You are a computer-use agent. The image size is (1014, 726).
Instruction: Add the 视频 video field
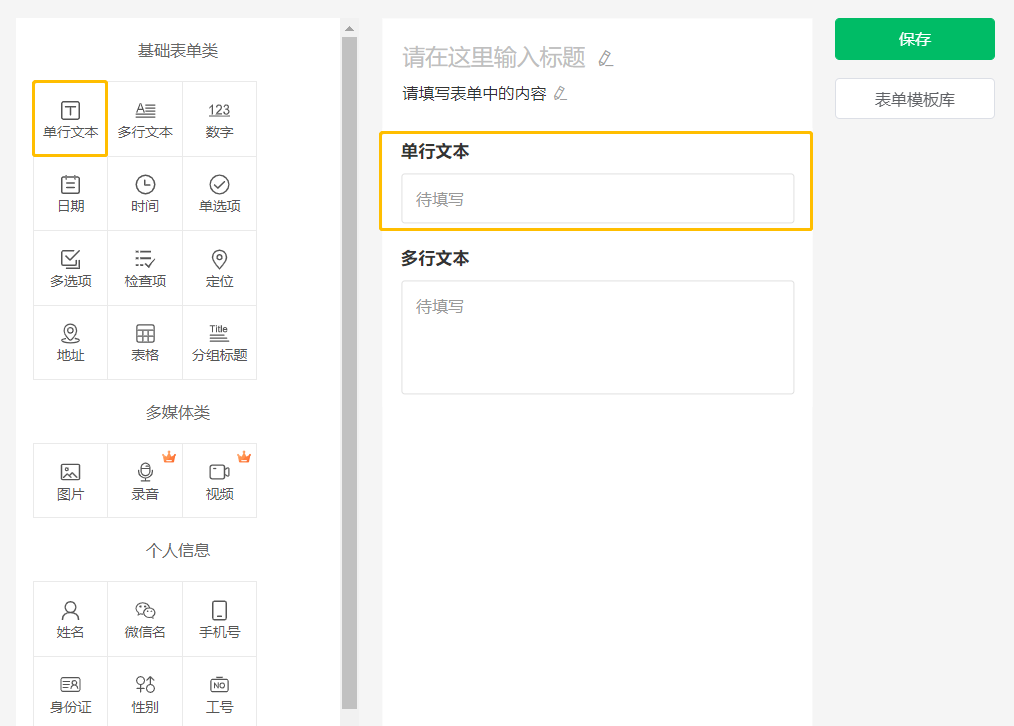point(219,481)
